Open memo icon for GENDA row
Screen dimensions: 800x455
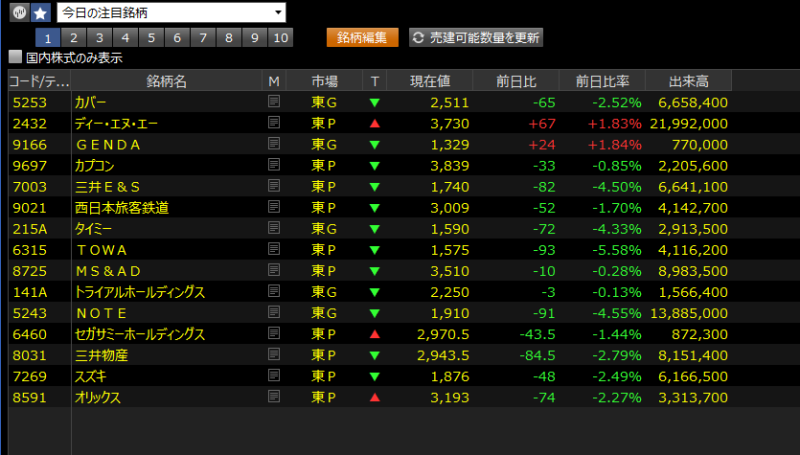[x=274, y=143]
